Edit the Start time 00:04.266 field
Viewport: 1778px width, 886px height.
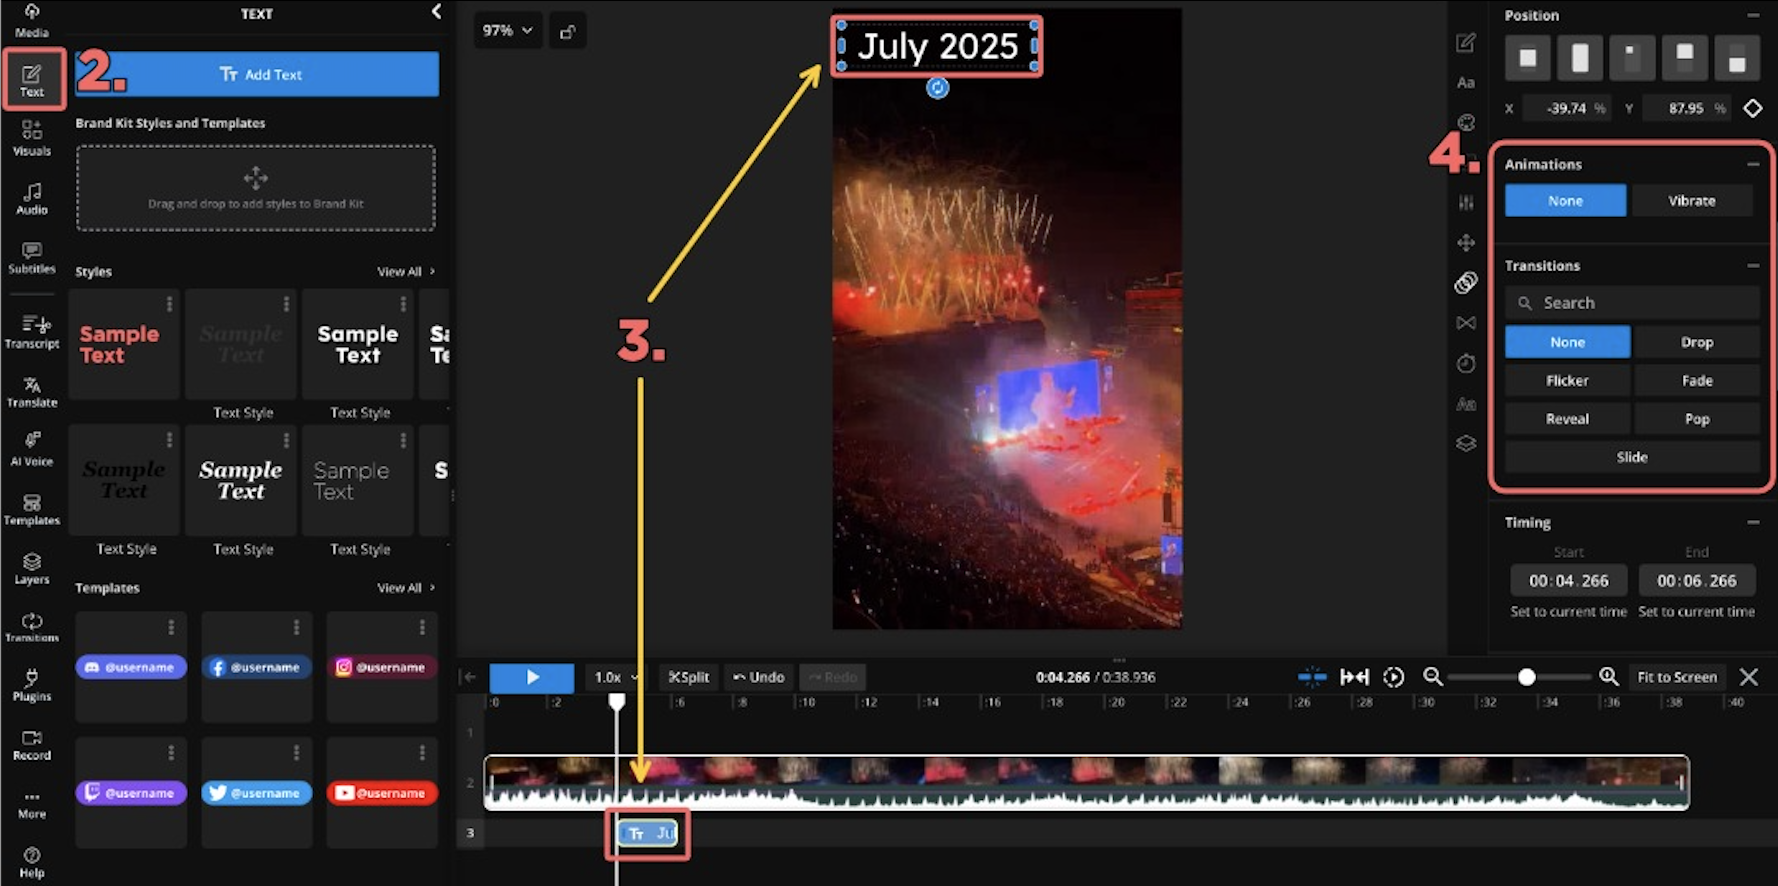click(x=1568, y=581)
